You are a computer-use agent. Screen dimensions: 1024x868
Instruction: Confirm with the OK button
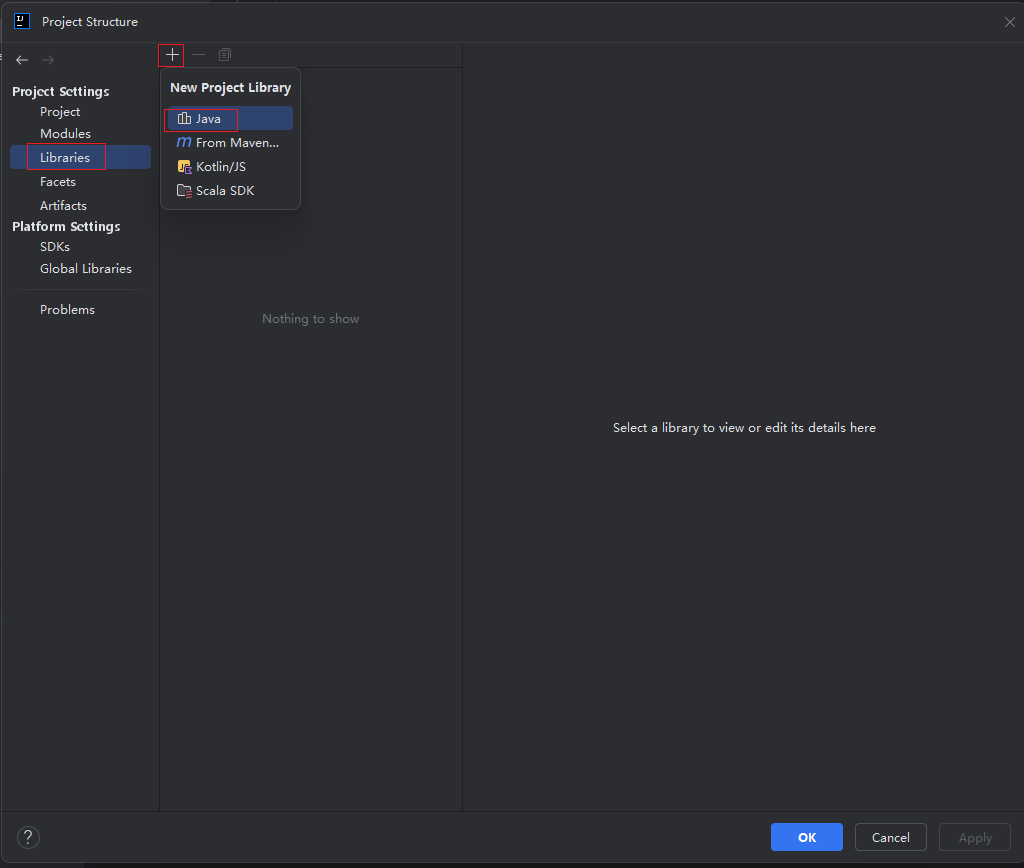pos(807,837)
